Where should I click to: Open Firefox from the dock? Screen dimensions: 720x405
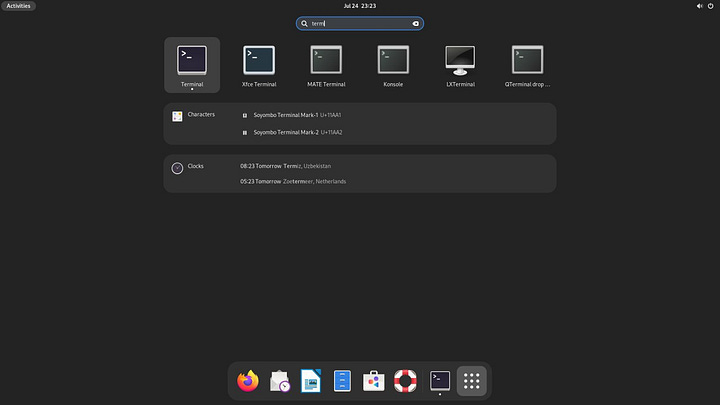point(248,381)
